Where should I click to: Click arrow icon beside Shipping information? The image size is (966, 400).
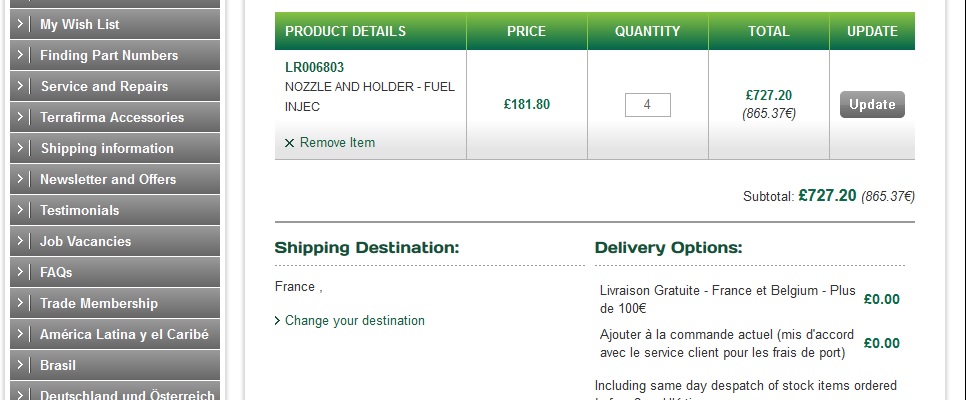(x=21, y=148)
